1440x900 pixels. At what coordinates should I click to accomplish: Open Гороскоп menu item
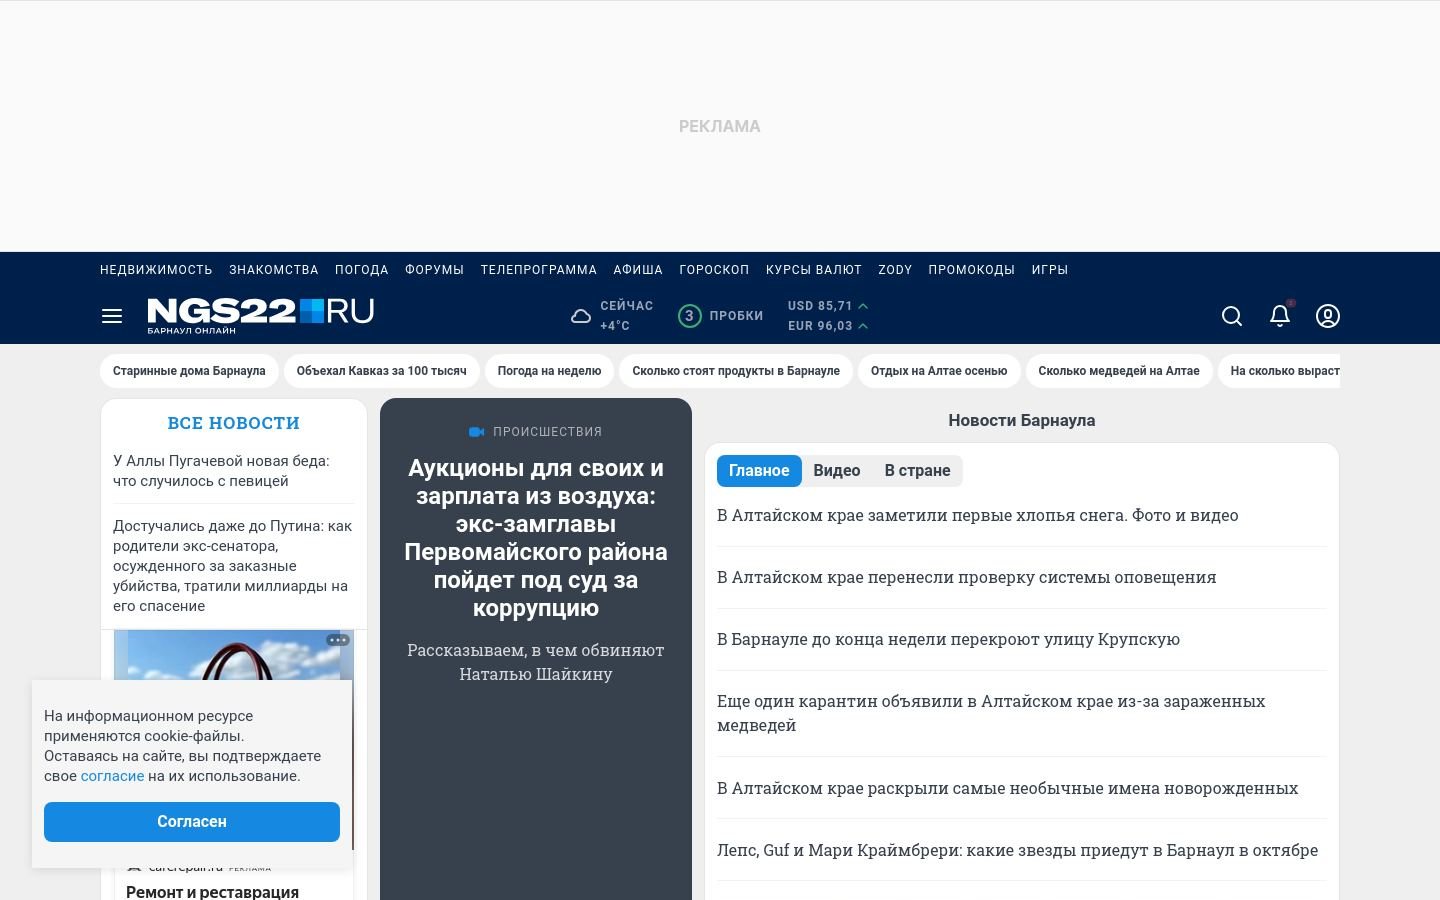pyautogui.click(x=714, y=270)
